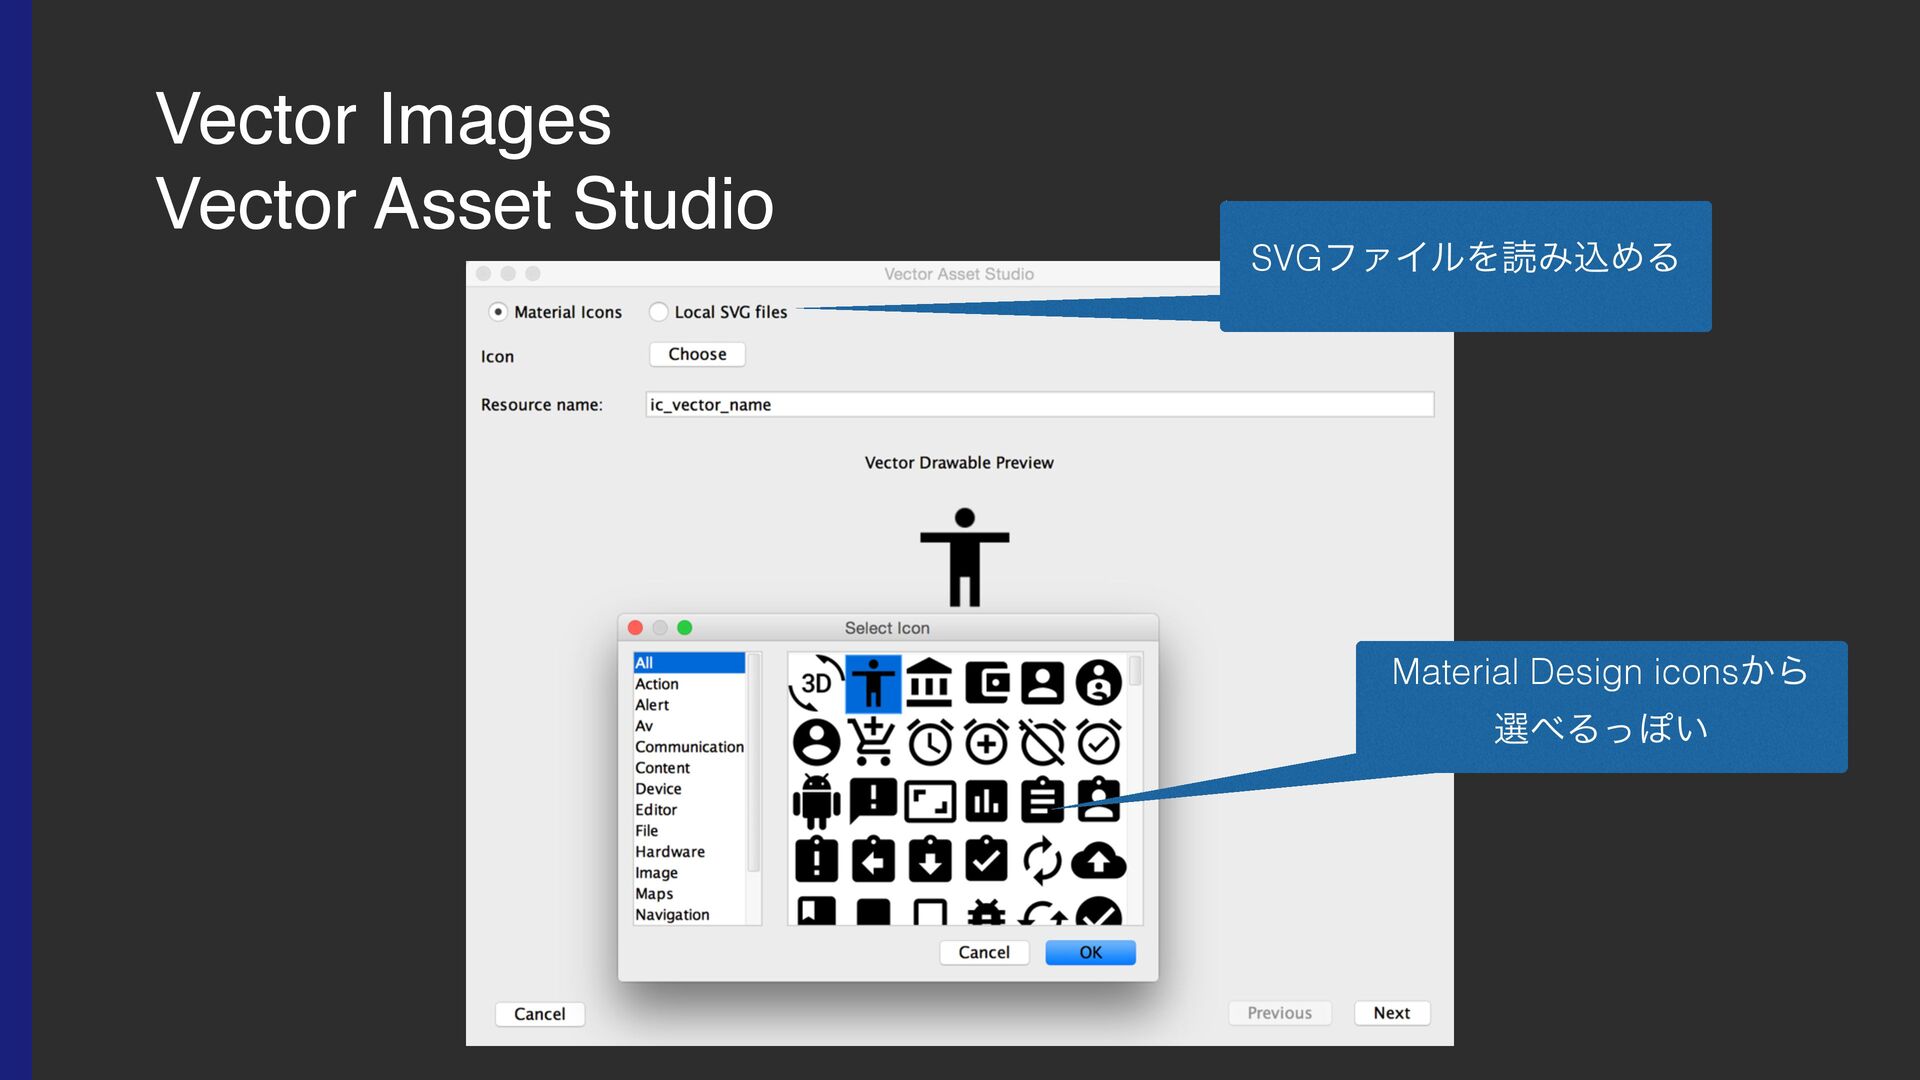Click the Previous wizard button
Viewport: 1920px width, 1080px height.
pos(1279,1012)
